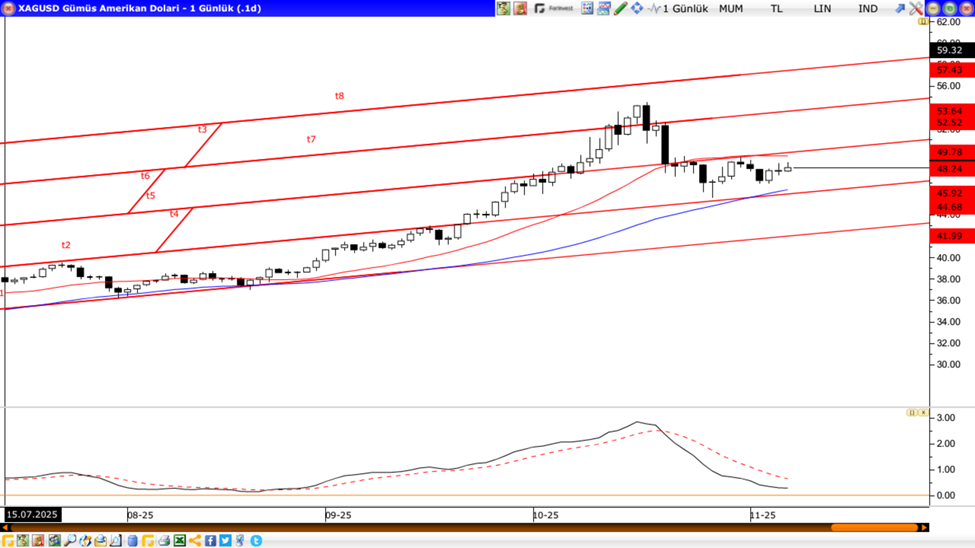The width and height of the screenshot is (975, 548).
Task: Click the Forinvest logo menu
Action: pos(554,8)
